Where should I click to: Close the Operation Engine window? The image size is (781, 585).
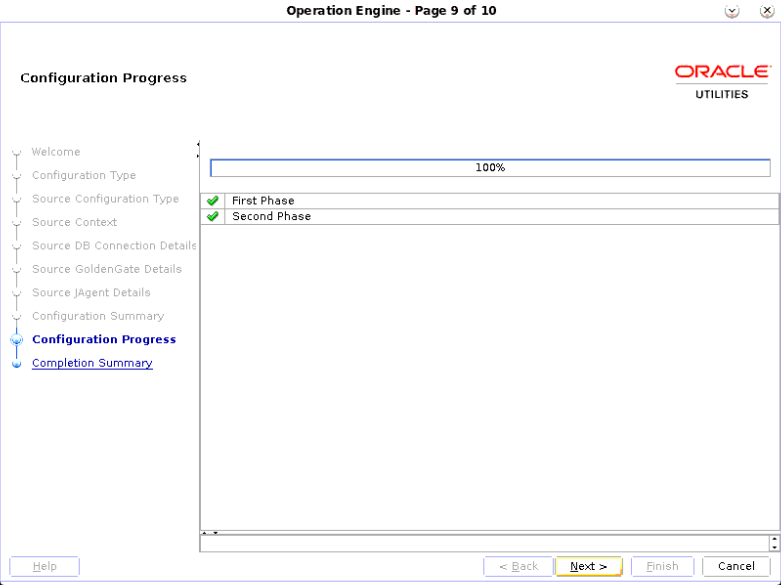click(767, 11)
